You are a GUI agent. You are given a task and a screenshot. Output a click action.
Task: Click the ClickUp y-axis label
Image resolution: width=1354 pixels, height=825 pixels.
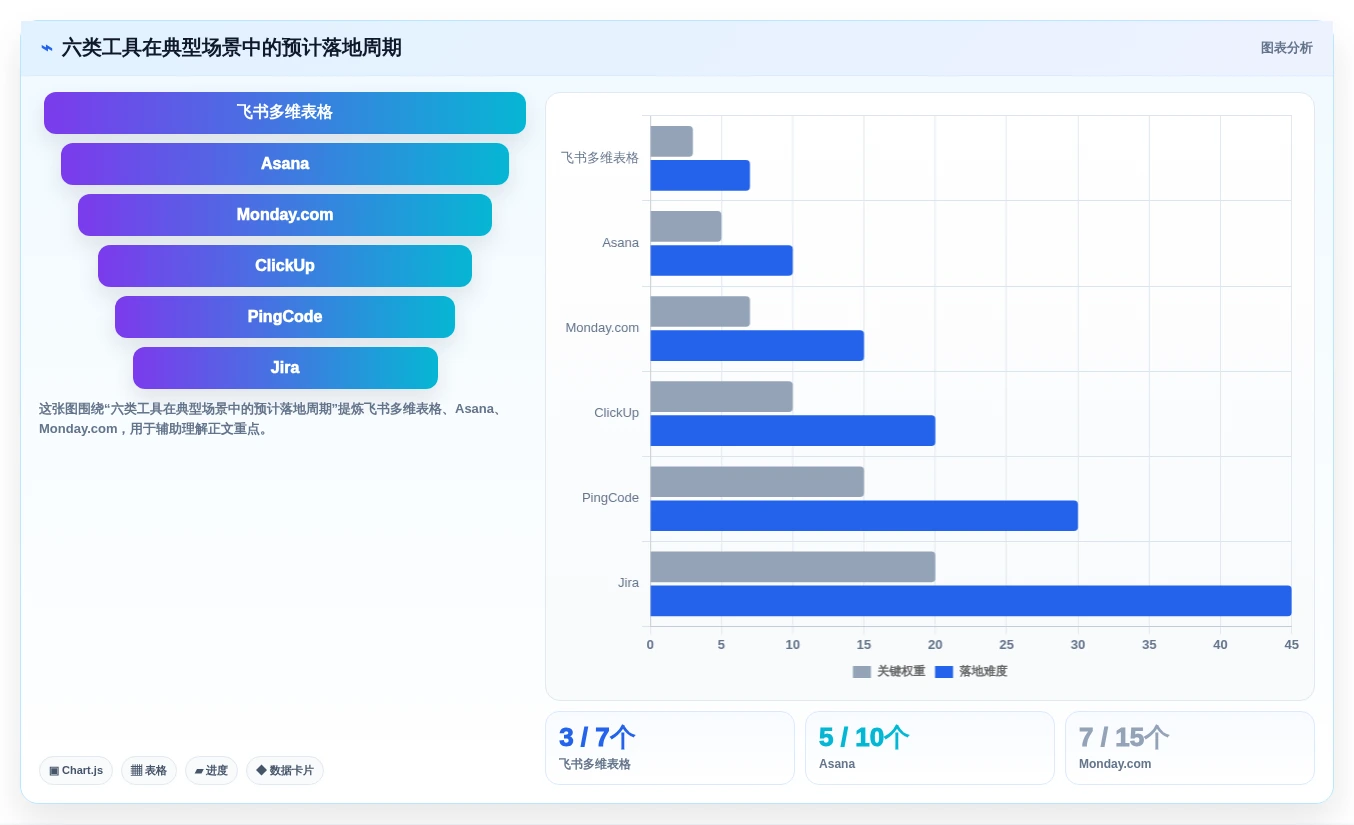(616, 413)
